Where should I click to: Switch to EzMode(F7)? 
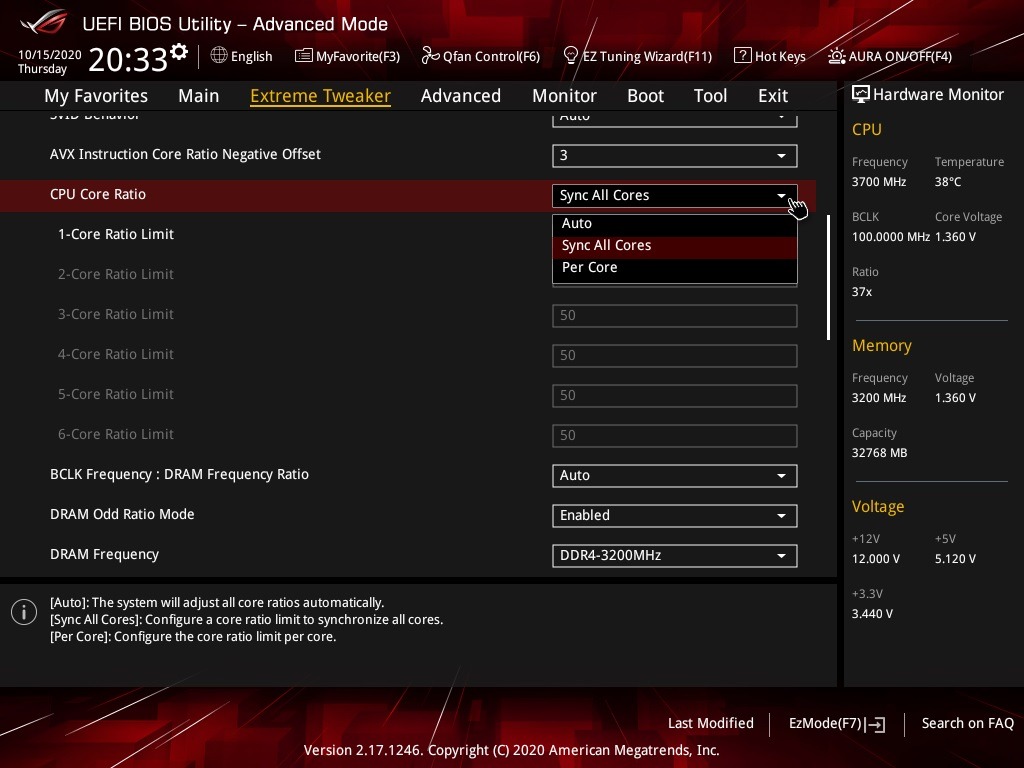coord(837,724)
